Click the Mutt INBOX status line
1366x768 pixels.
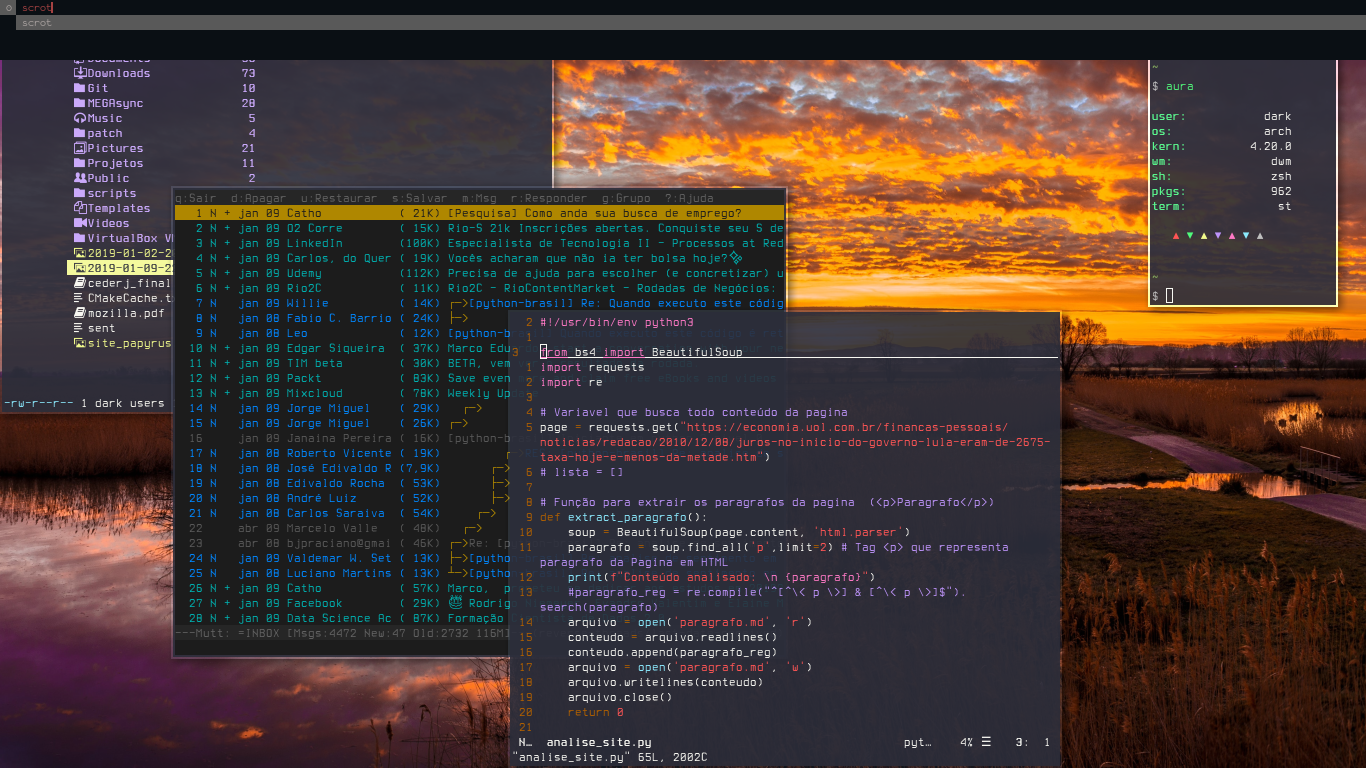(x=342, y=633)
